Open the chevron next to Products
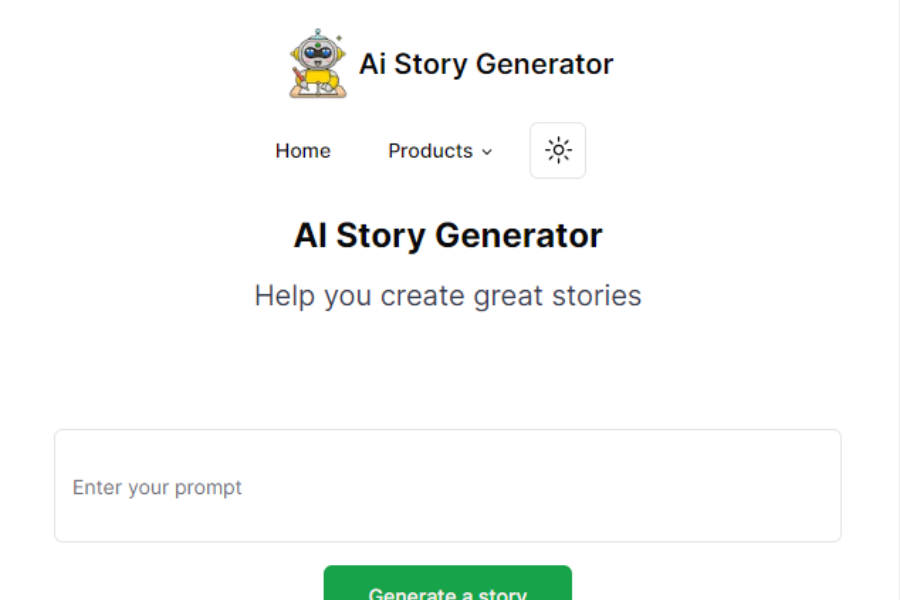Image resolution: width=900 pixels, height=600 pixels. click(487, 152)
